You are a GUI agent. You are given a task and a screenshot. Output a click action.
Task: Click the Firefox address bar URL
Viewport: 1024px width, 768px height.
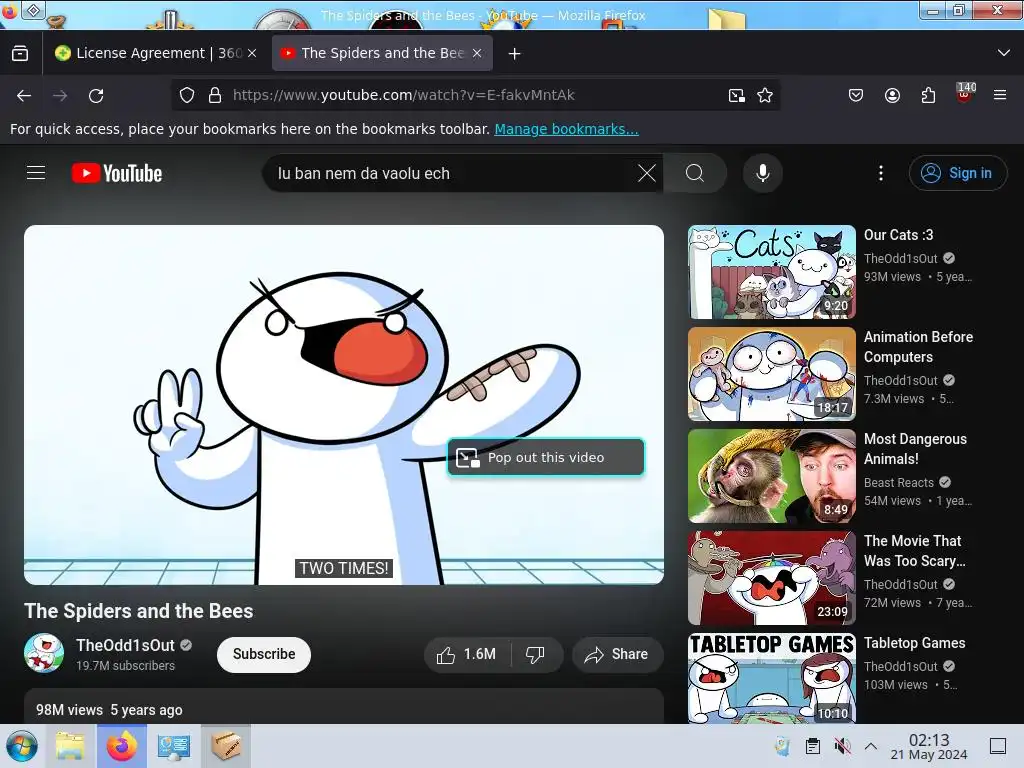click(x=404, y=95)
